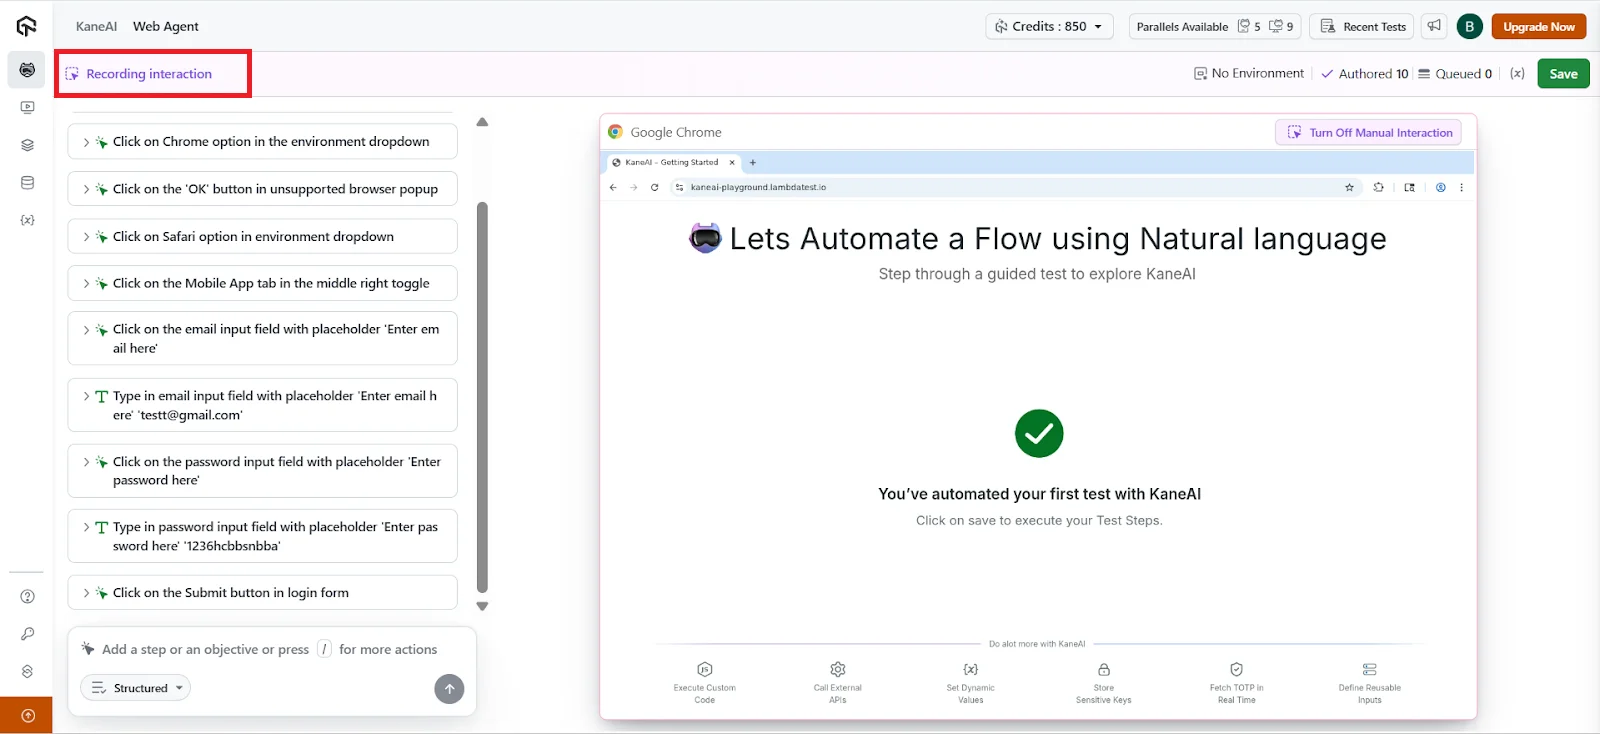This screenshot has height=734, width=1600.
Task: Click the announcements megaphone icon
Action: (x=1434, y=26)
